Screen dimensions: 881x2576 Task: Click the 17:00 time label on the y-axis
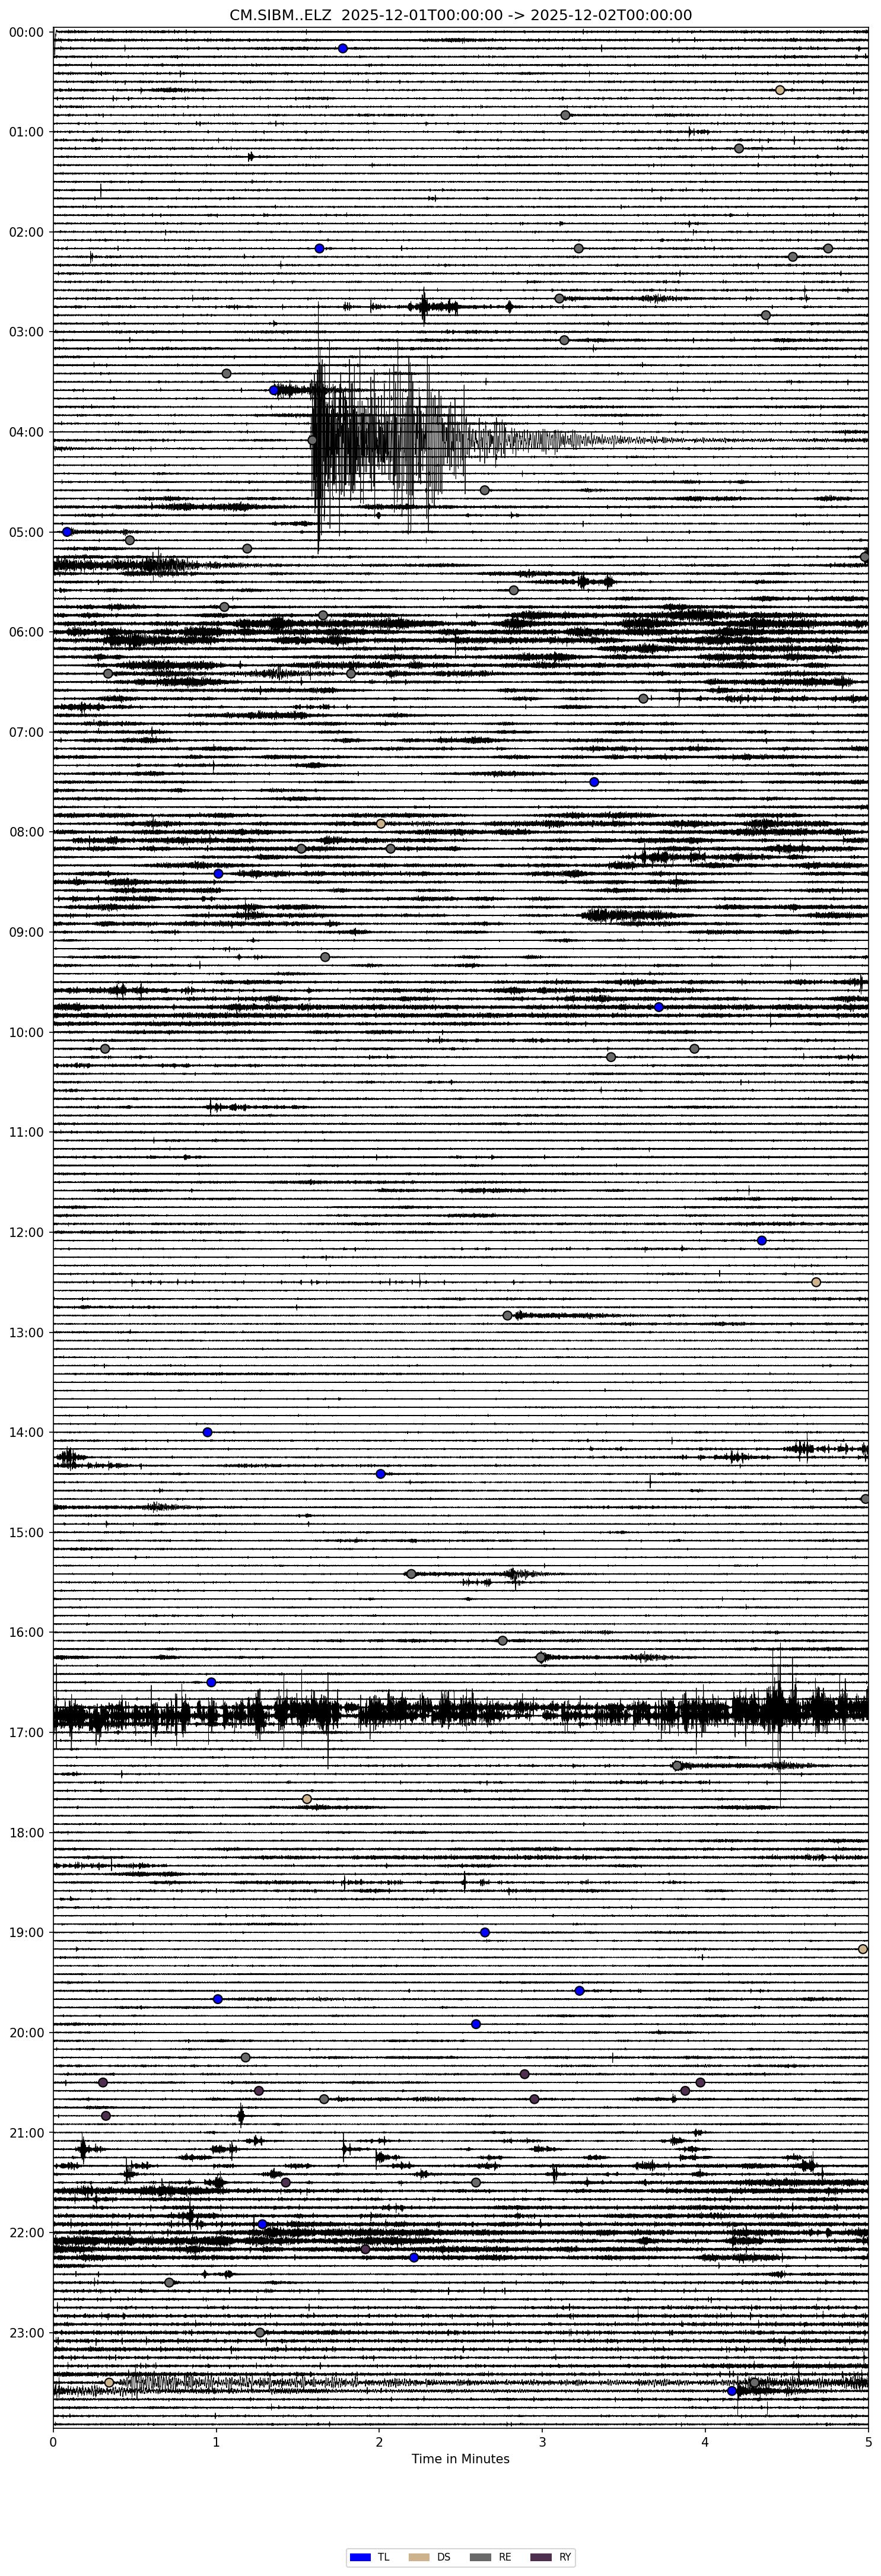tap(28, 1732)
